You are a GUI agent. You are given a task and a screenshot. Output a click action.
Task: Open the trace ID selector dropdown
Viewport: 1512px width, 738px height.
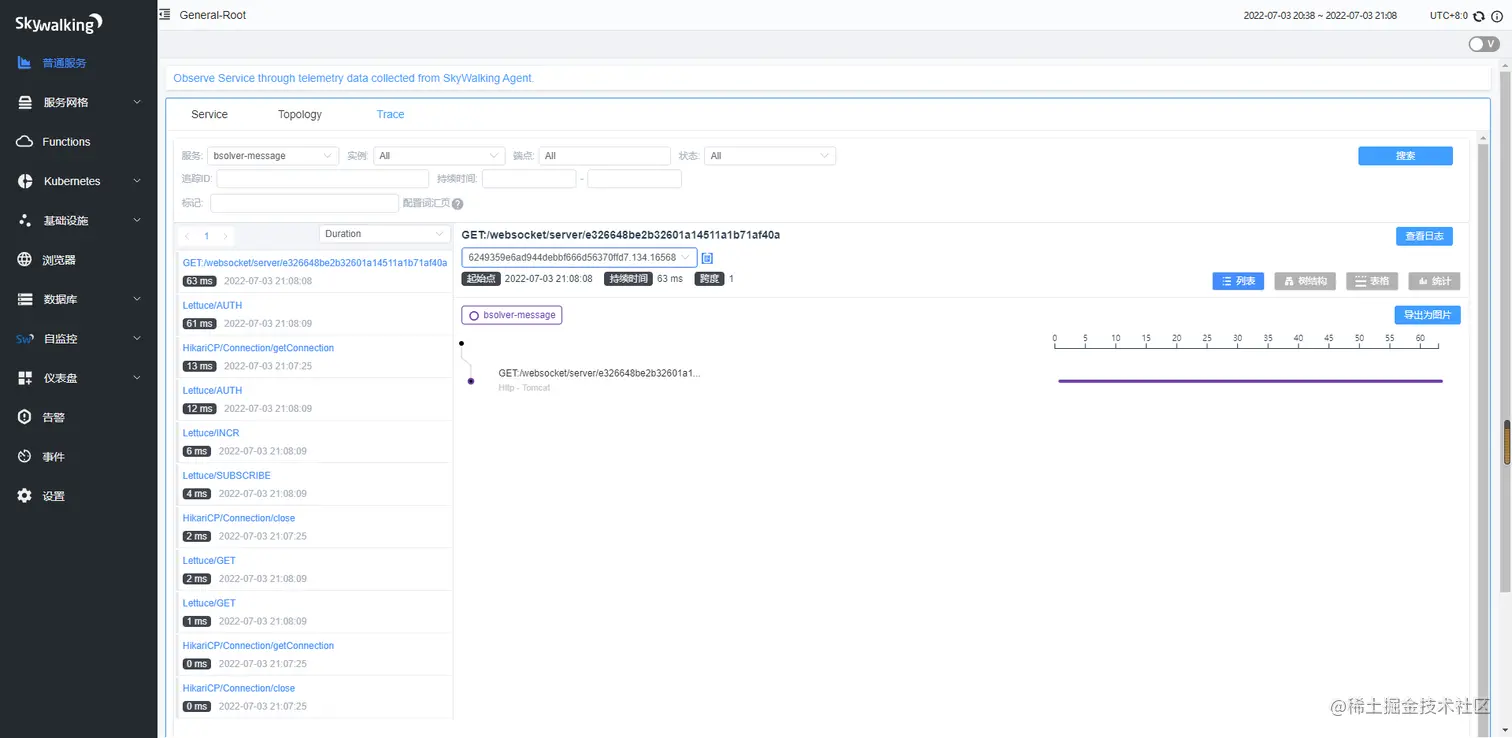(x=579, y=257)
